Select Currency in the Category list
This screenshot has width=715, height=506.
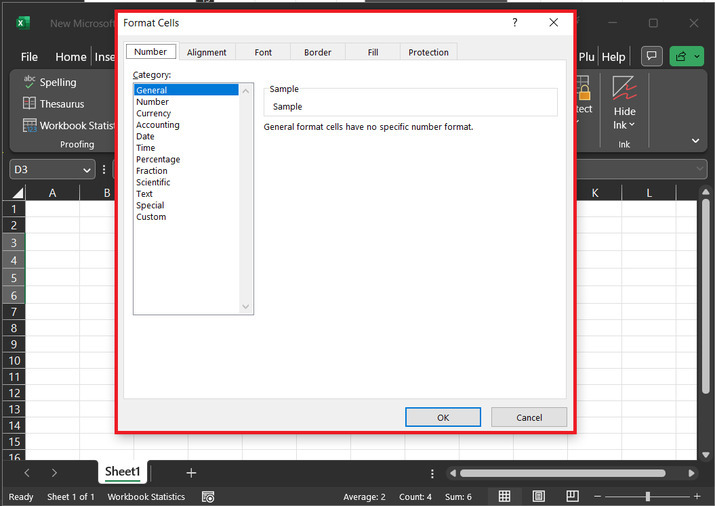pos(154,114)
